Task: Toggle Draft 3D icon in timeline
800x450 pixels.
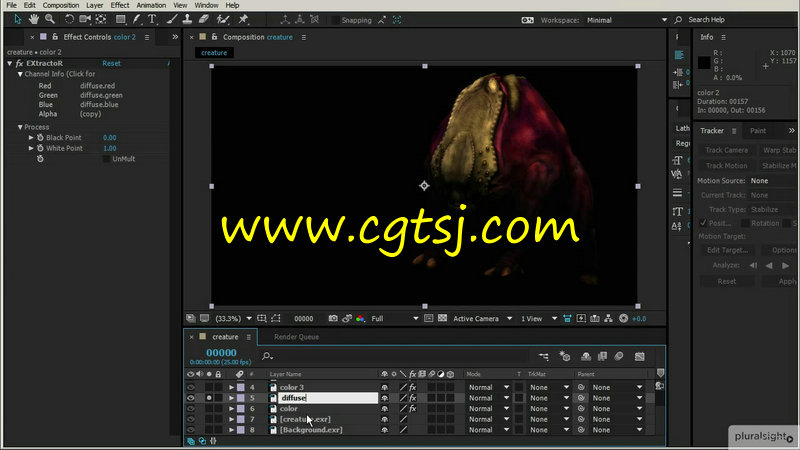Action: pos(565,356)
